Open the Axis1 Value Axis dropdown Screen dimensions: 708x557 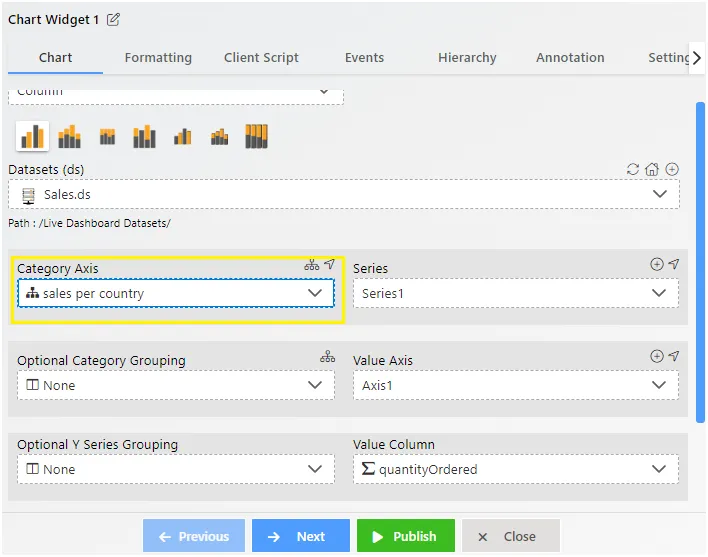[516, 385]
